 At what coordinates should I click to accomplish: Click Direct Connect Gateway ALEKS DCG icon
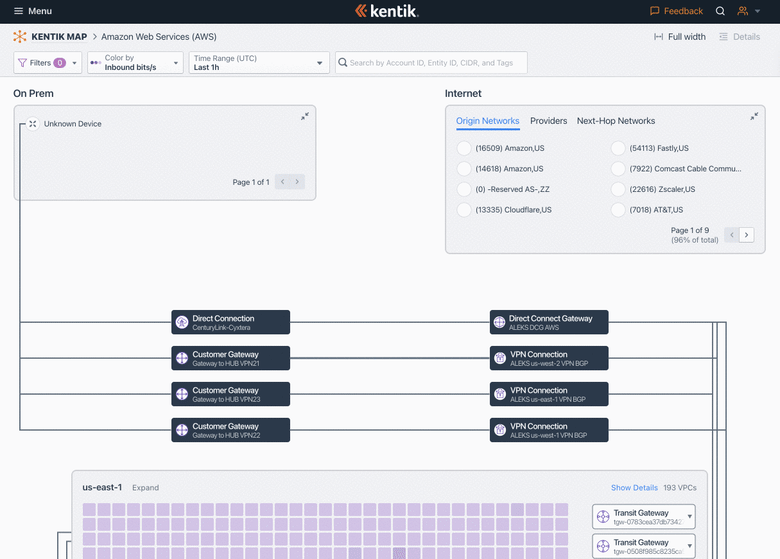click(499, 322)
